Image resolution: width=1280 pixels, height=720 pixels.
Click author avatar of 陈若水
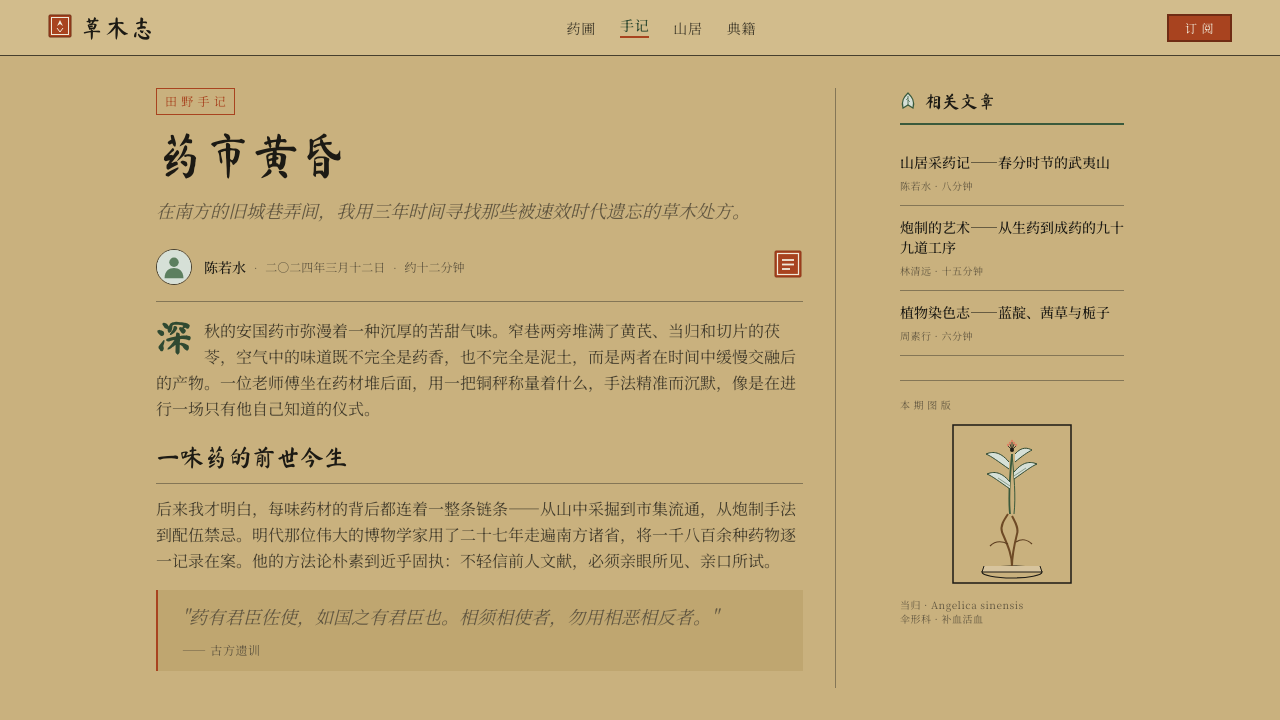coord(174,267)
